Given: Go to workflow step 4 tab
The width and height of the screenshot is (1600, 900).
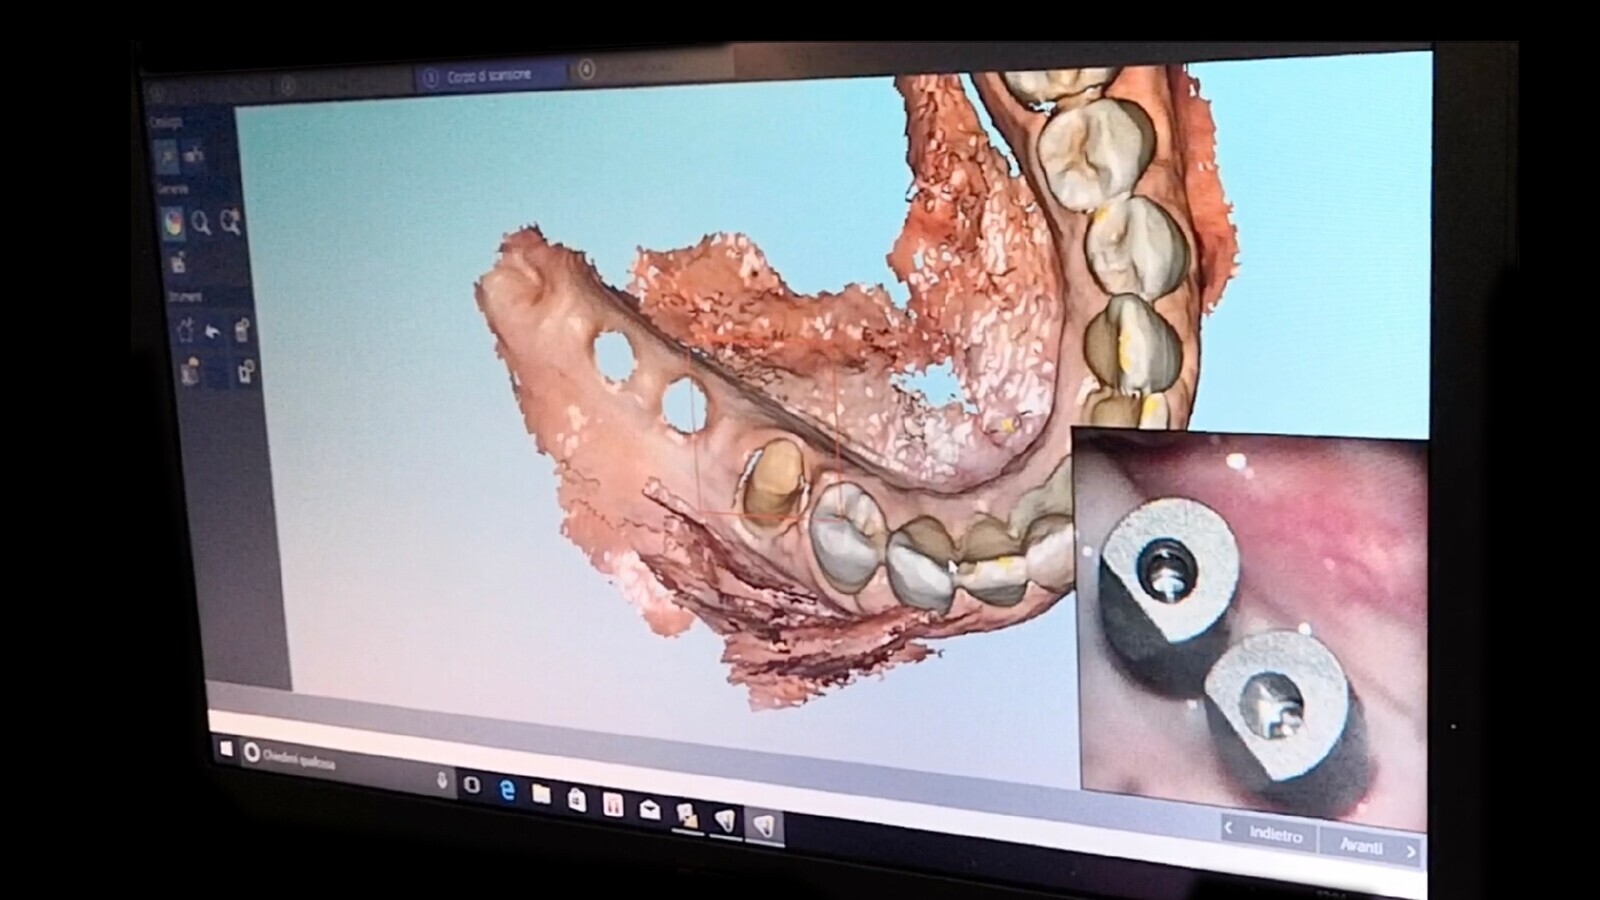Looking at the screenshot, I should pos(587,69).
